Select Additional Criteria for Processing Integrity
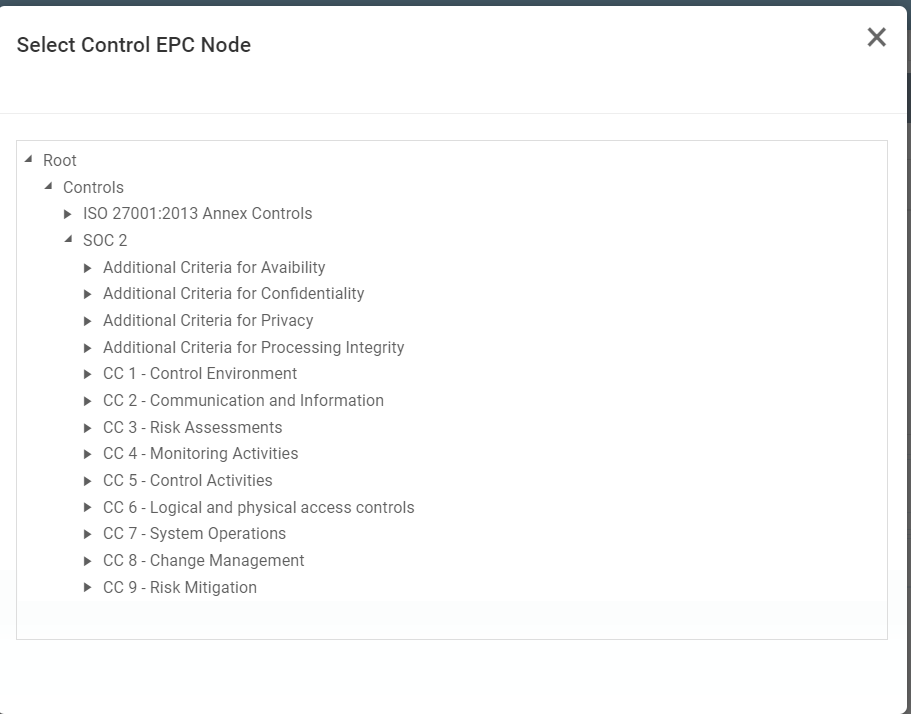 [253, 347]
